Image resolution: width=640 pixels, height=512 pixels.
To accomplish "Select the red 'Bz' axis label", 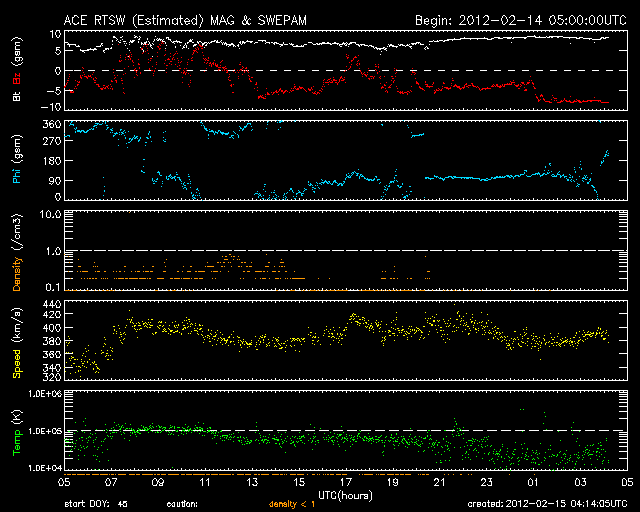I will click(17, 78).
